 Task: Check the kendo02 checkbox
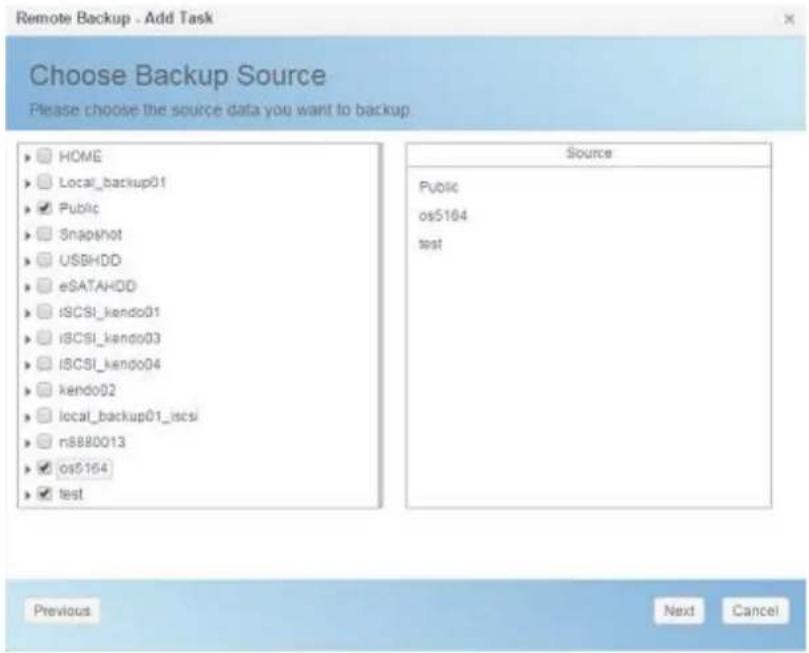tap(45, 389)
